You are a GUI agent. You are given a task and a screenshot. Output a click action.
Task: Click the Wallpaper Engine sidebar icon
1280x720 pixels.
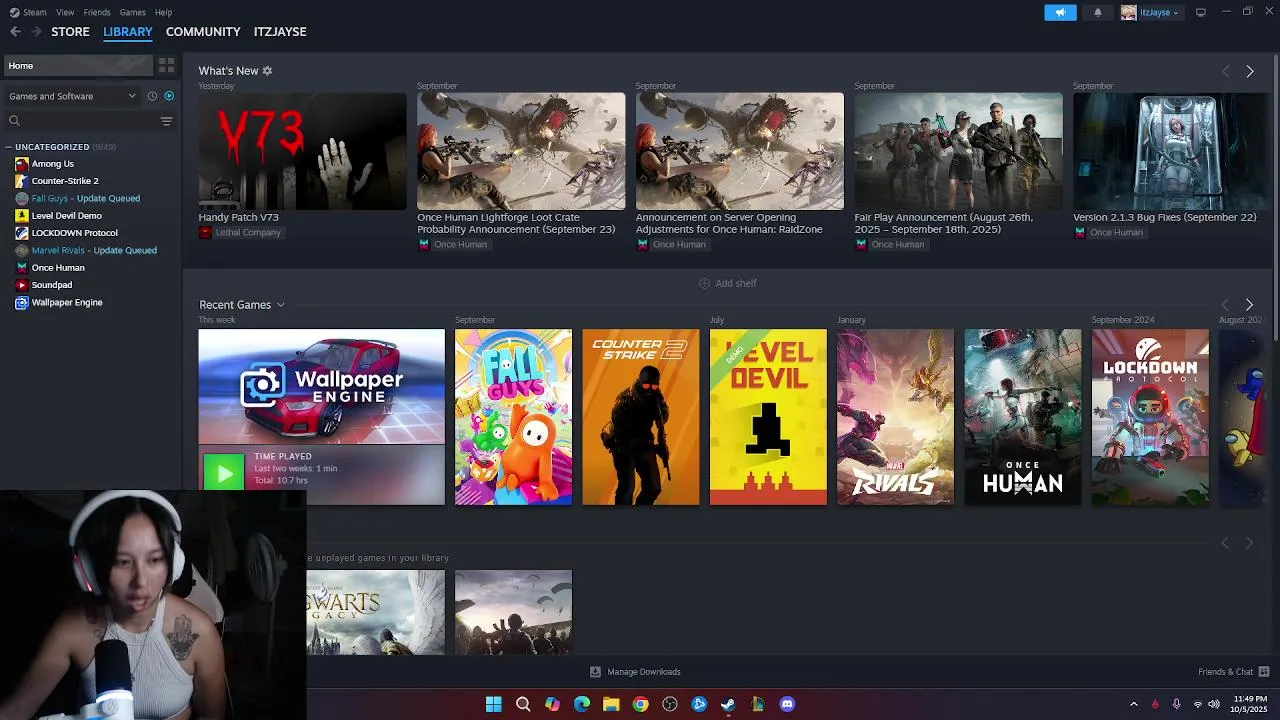click(x=21, y=302)
